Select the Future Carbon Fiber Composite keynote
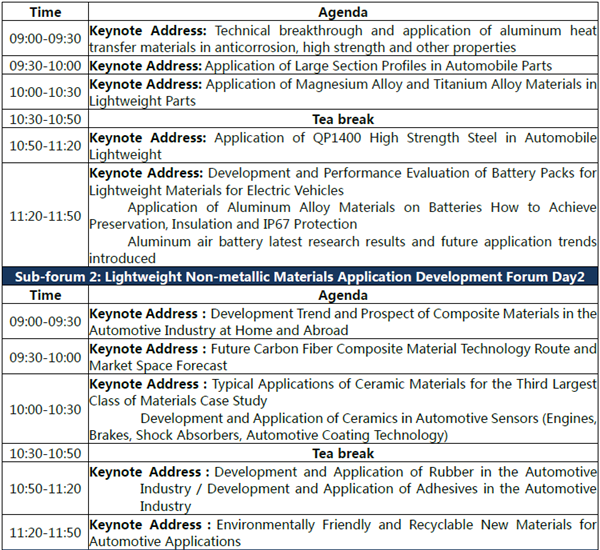Screen dimensions: 600x550 [342, 357]
